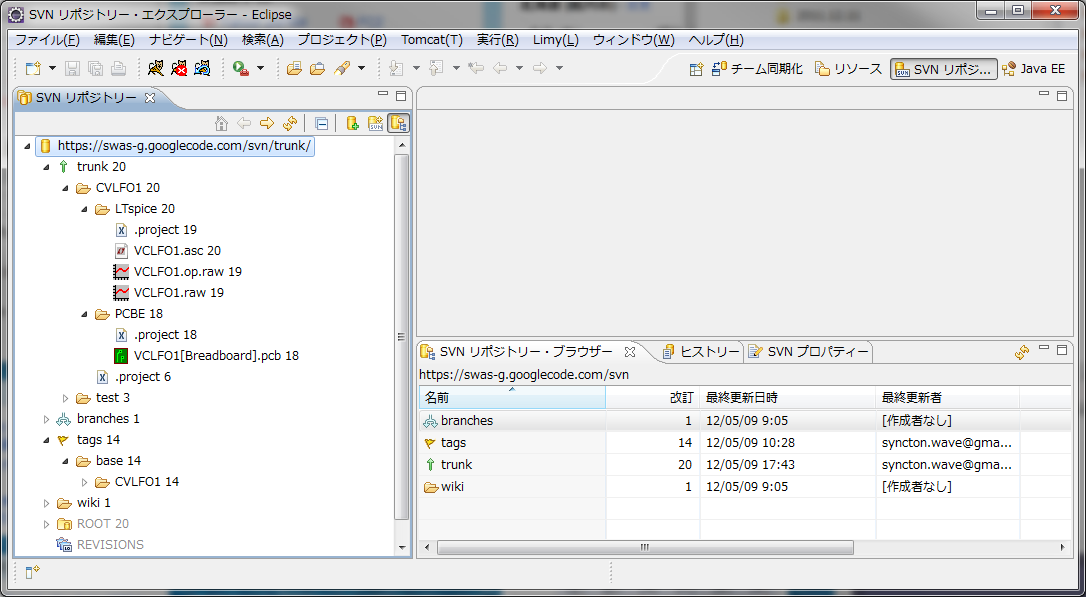The height and width of the screenshot is (597, 1086).
Task: Click the New wizard toolbar icon
Action: click(x=33, y=68)
